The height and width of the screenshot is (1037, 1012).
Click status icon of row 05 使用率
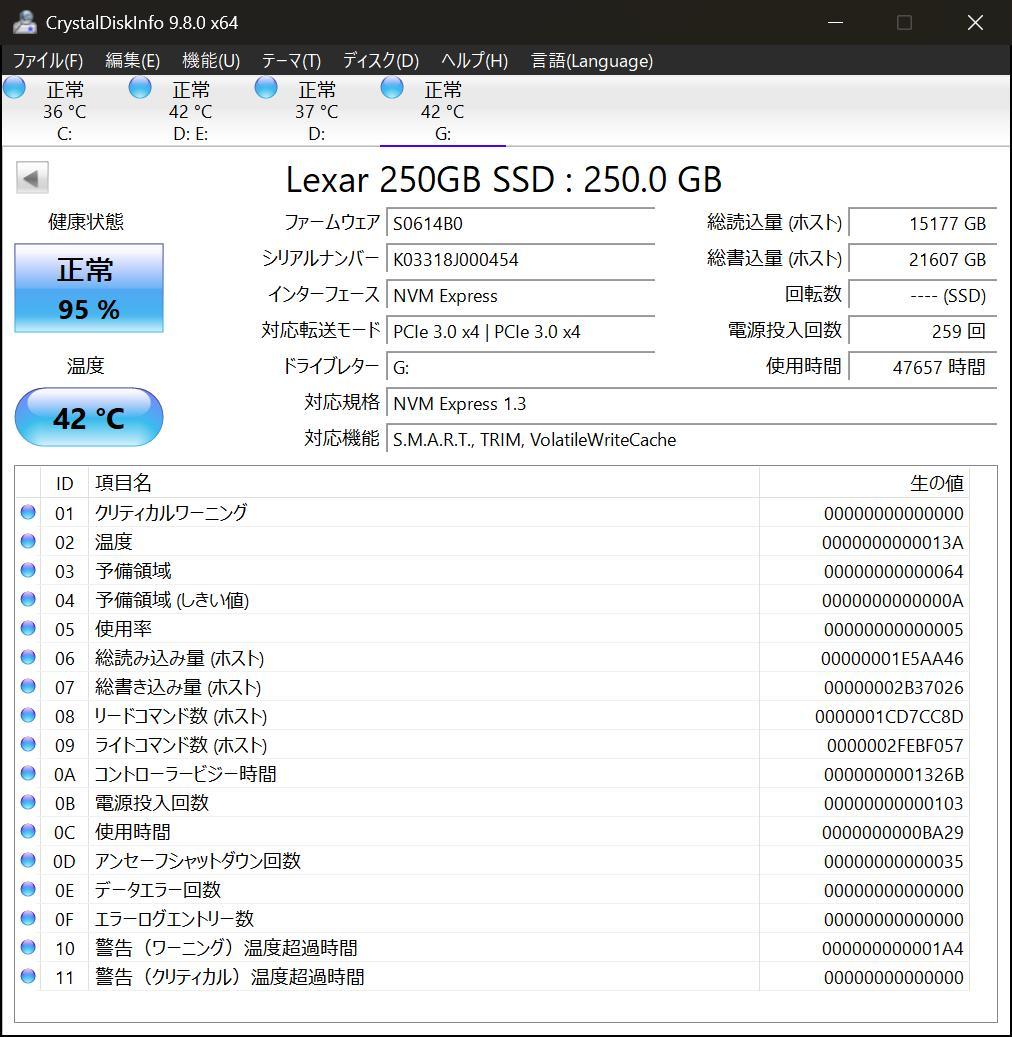click(x=28, y=628)
